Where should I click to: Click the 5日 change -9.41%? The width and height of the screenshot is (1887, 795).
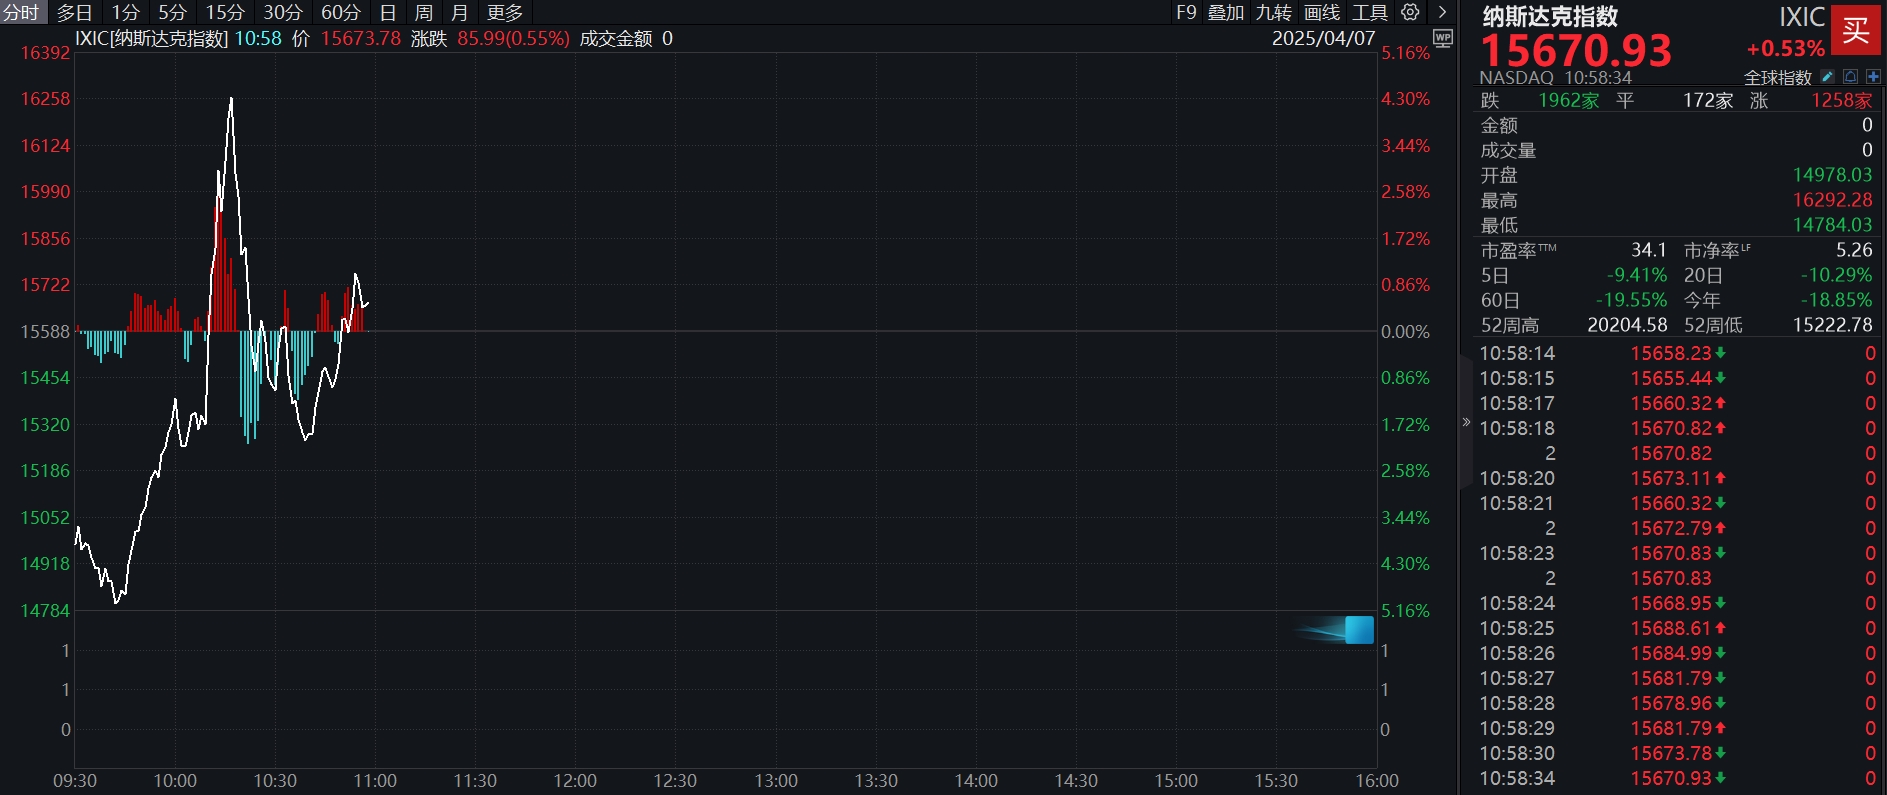pyautogui.click(x=1637, y=275)
